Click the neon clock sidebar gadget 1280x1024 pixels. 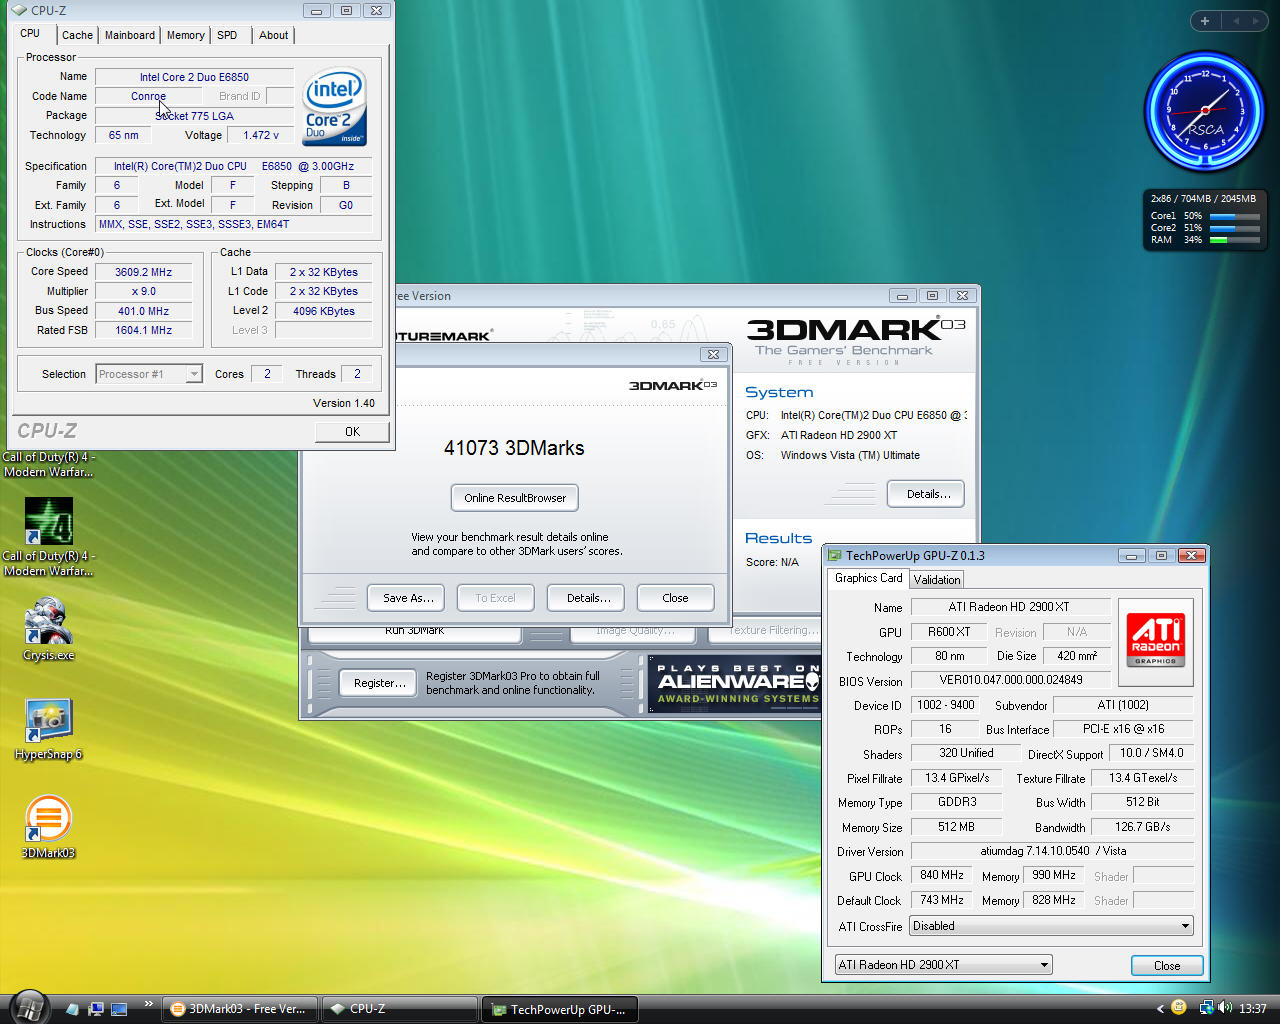pyautogui.click(x=1205, y=110)
